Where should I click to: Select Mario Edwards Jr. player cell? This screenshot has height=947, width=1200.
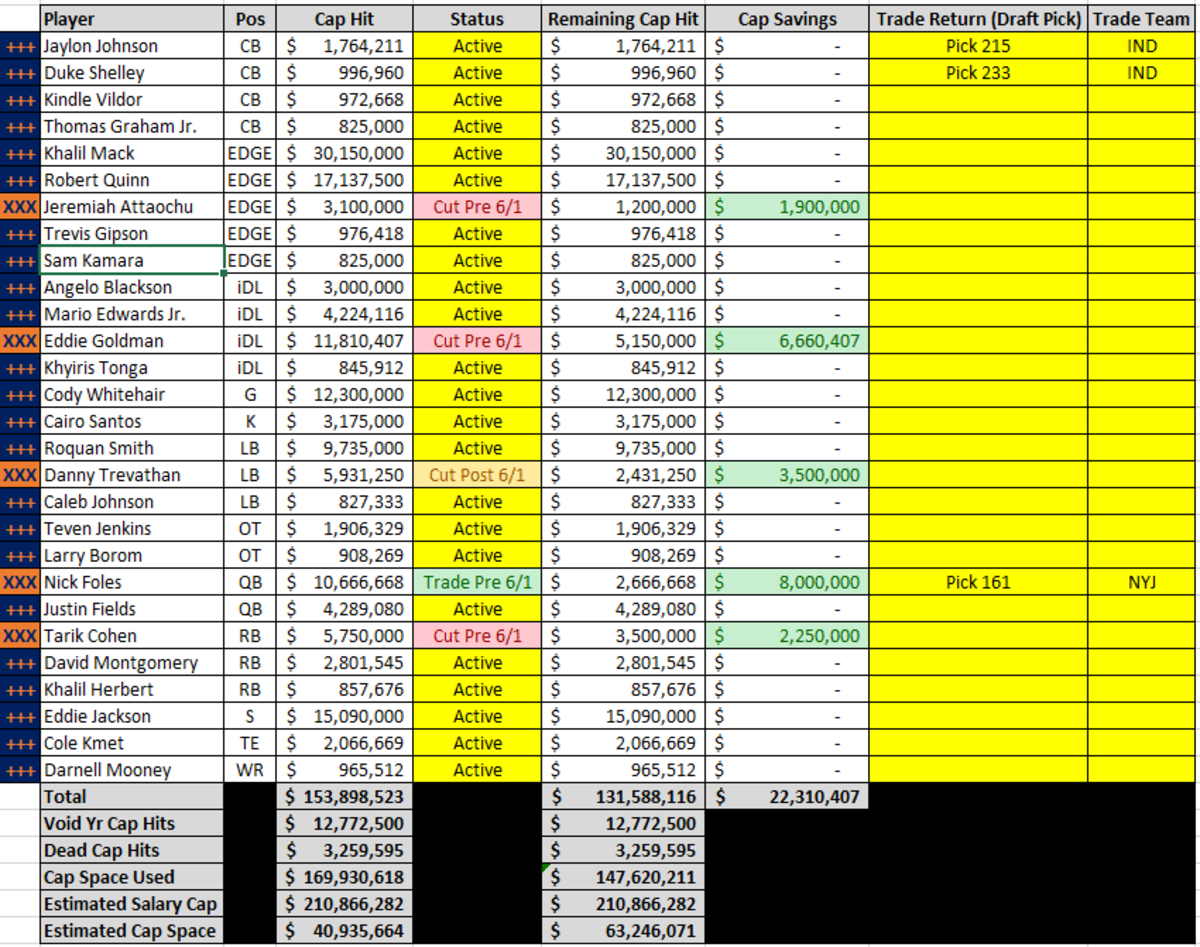[132, 314]
